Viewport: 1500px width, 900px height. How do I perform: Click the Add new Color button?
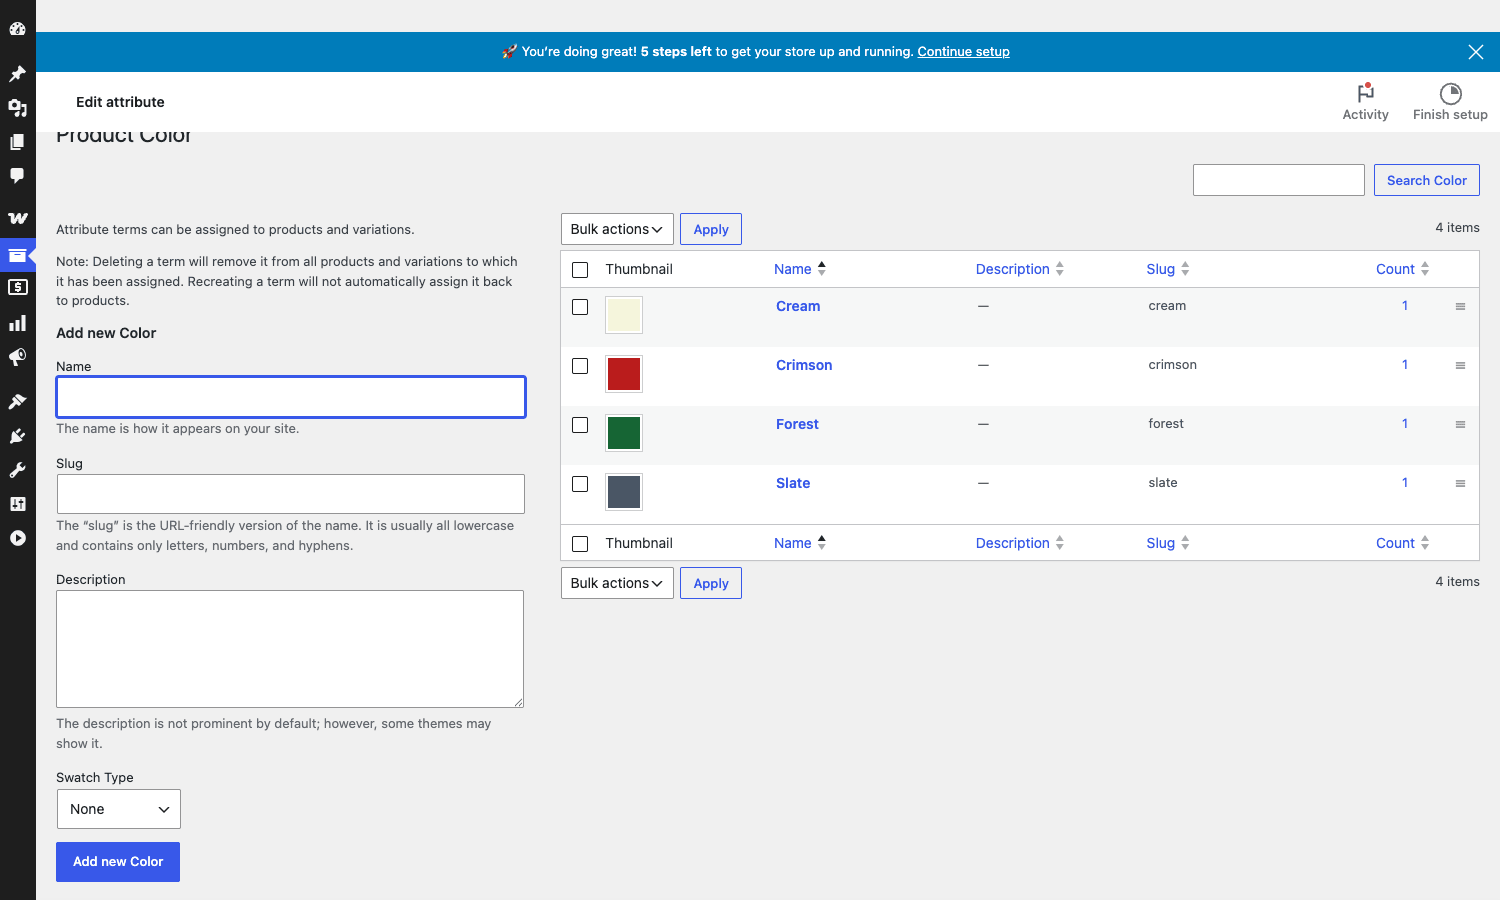click(118, 862)
